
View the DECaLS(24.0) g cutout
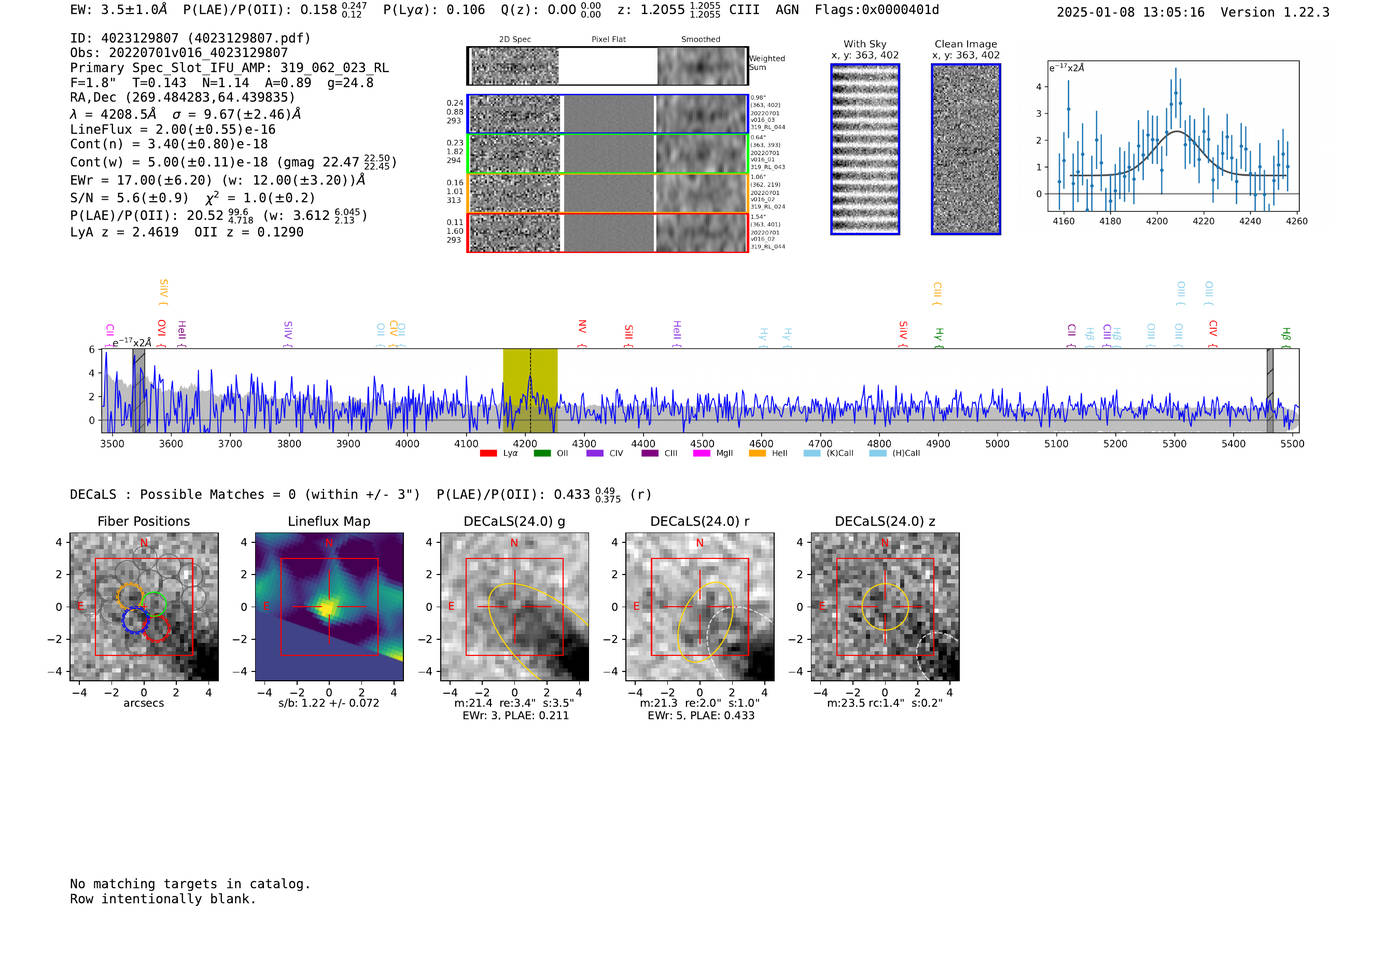coord(514,607)
